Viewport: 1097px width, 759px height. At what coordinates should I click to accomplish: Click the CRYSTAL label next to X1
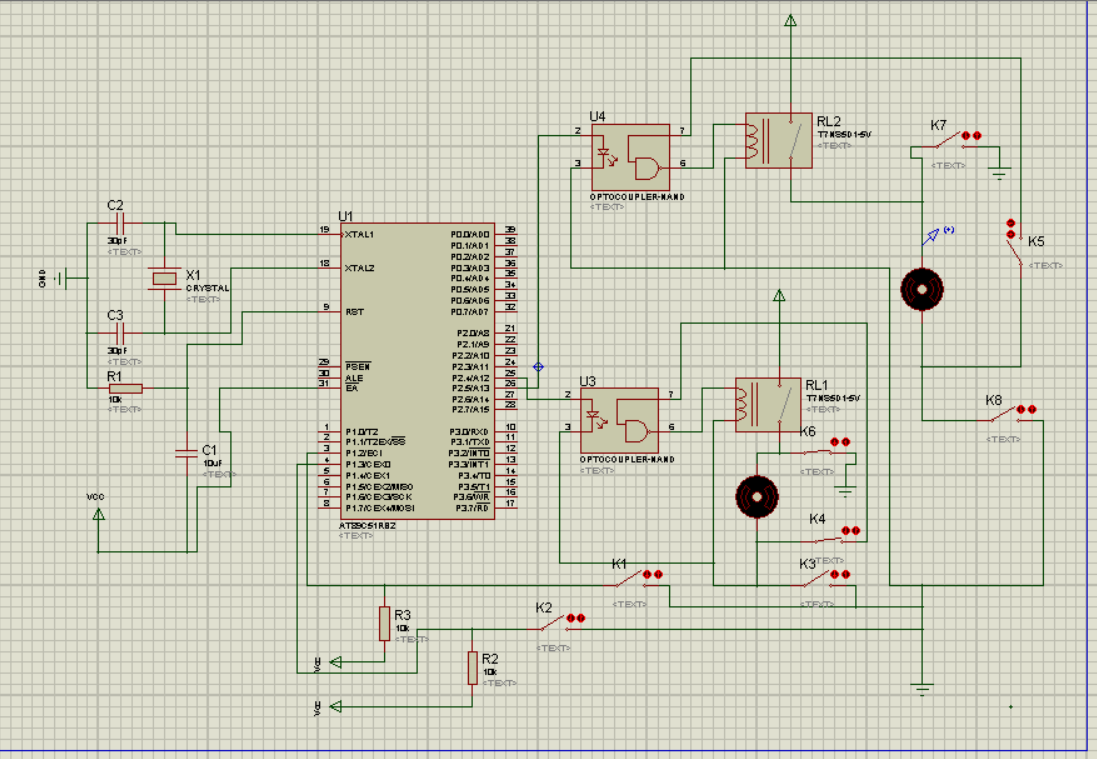click(208, 288)
